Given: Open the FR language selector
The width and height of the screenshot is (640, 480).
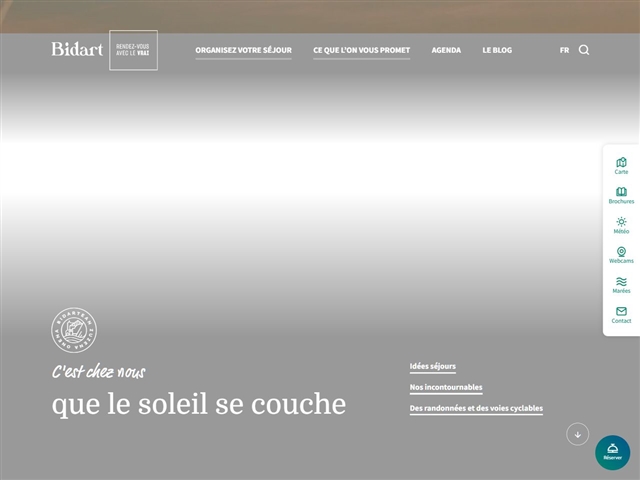Looking at the screenshot, I should pos(564,50).
